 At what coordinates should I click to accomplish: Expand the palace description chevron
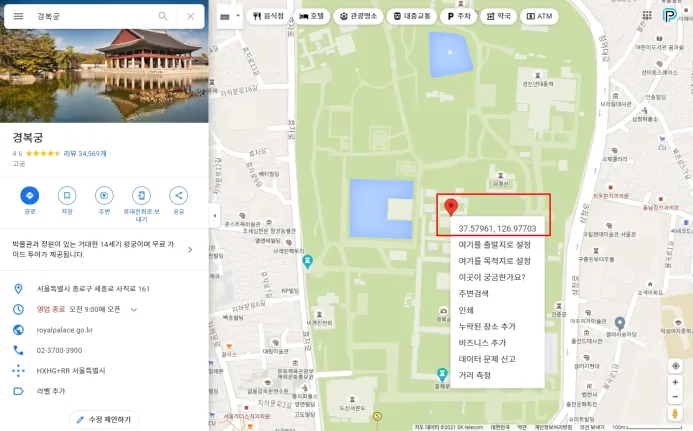click(x=190, y=250)
